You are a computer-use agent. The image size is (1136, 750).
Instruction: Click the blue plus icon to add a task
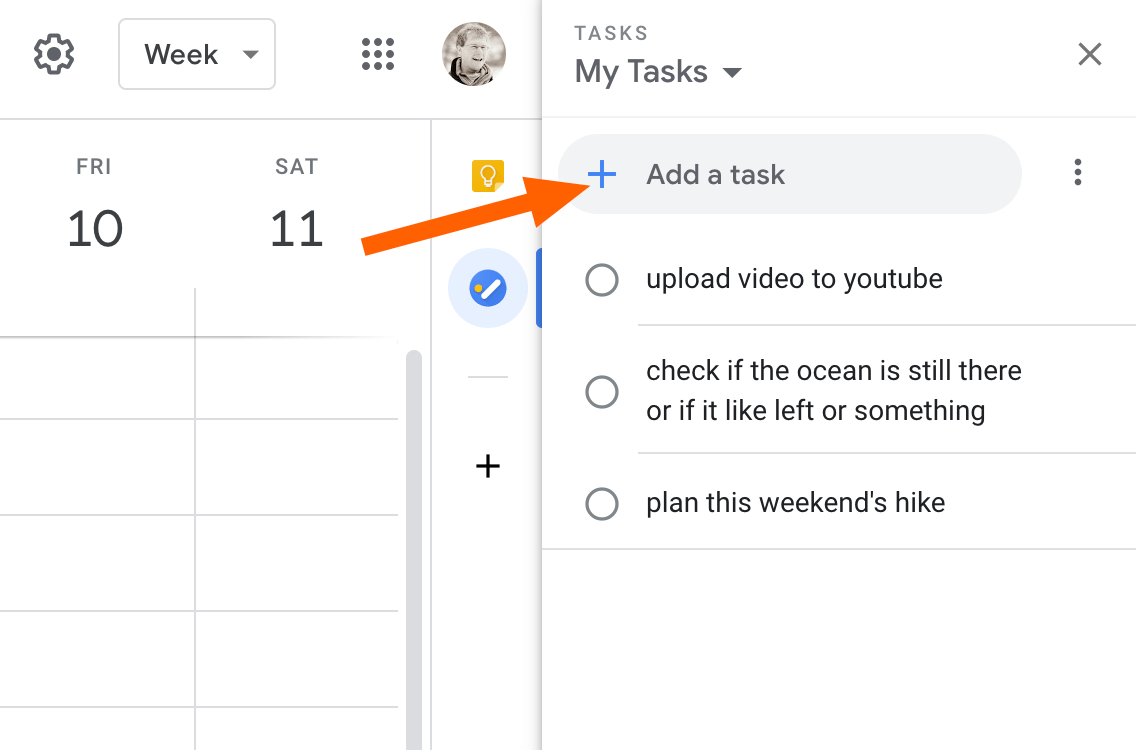[x=601, y=175]
